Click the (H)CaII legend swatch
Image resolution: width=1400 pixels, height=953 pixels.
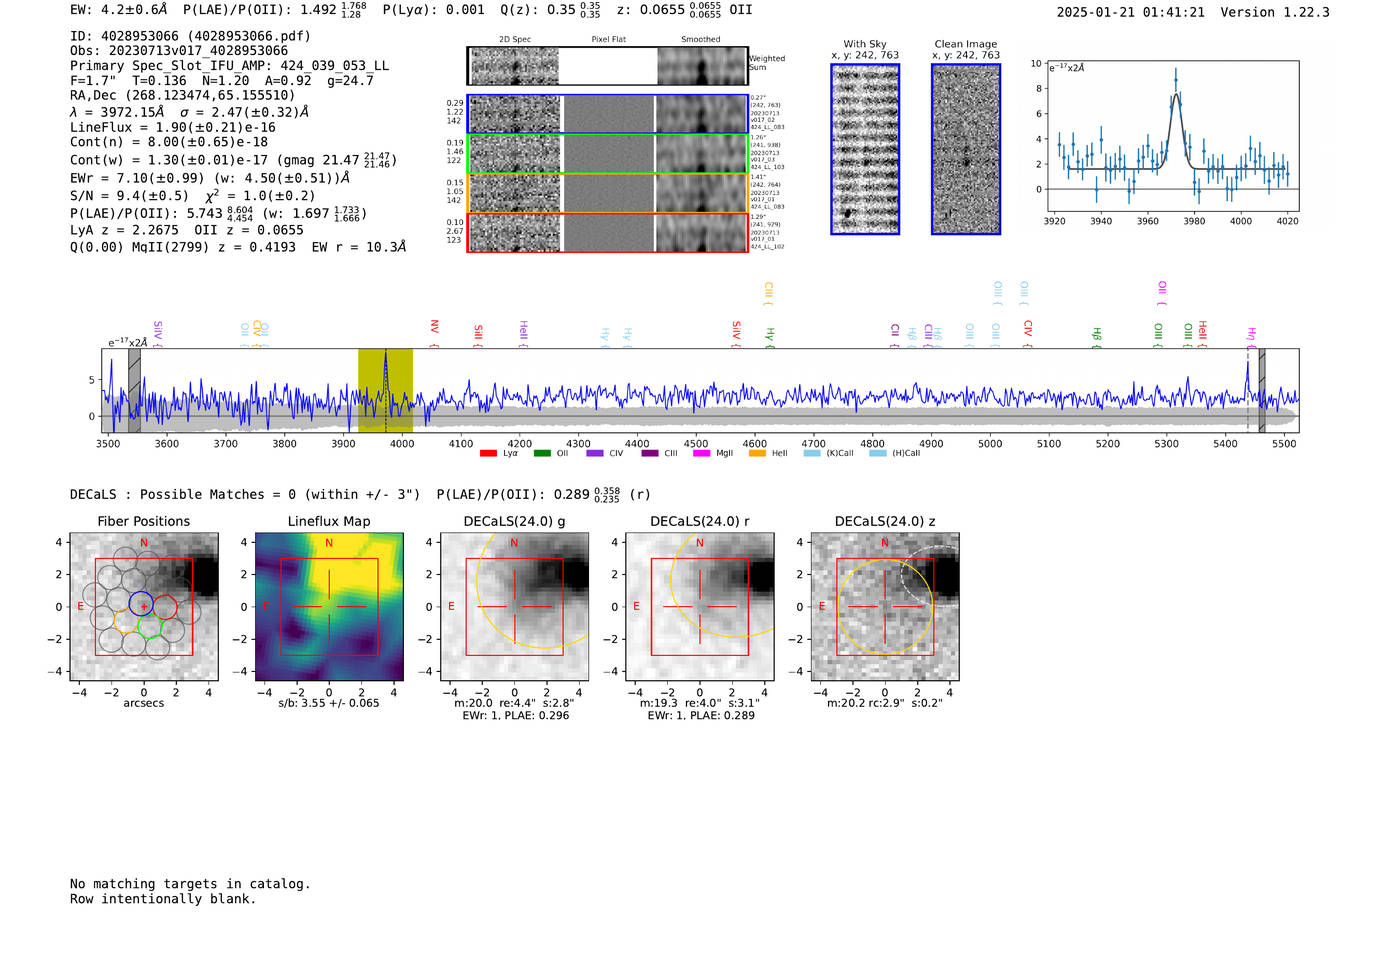pos(878,453)
